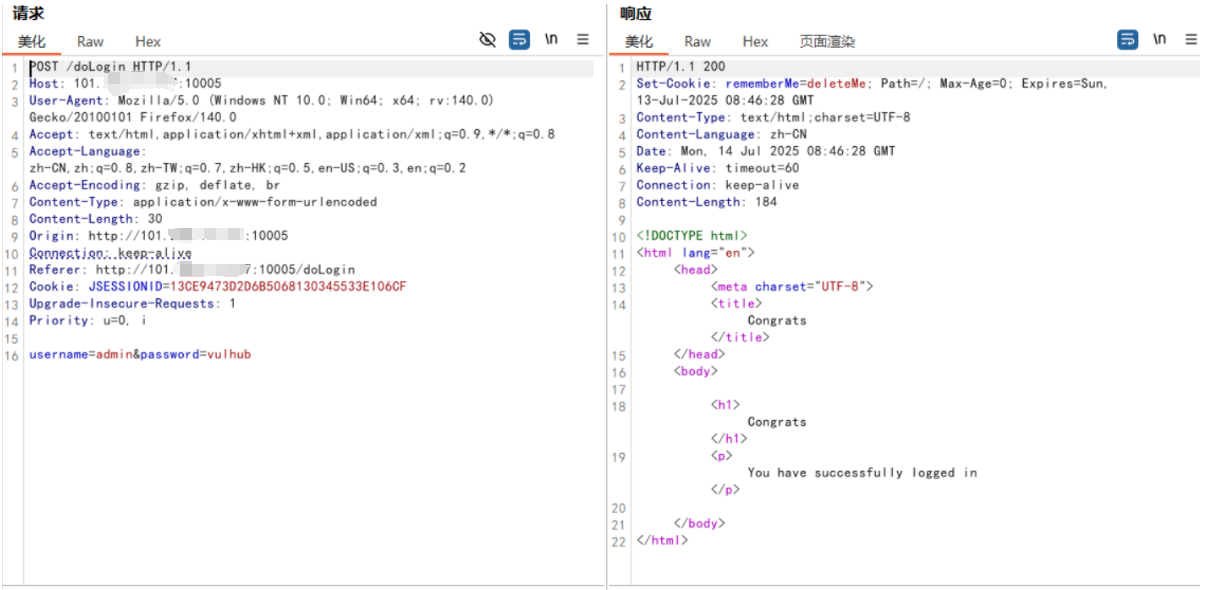Click the POST /doLogin request line
The height and width of the screenshot is (590, 1220).
click(110, 67)
